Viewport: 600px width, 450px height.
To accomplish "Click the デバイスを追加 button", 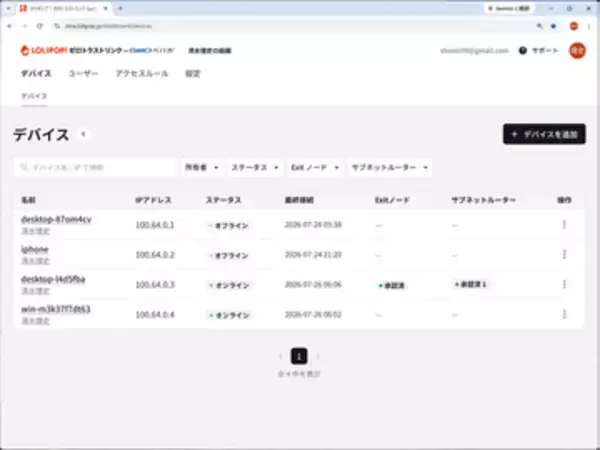I will pyautogui.click(x=544, y=134).
